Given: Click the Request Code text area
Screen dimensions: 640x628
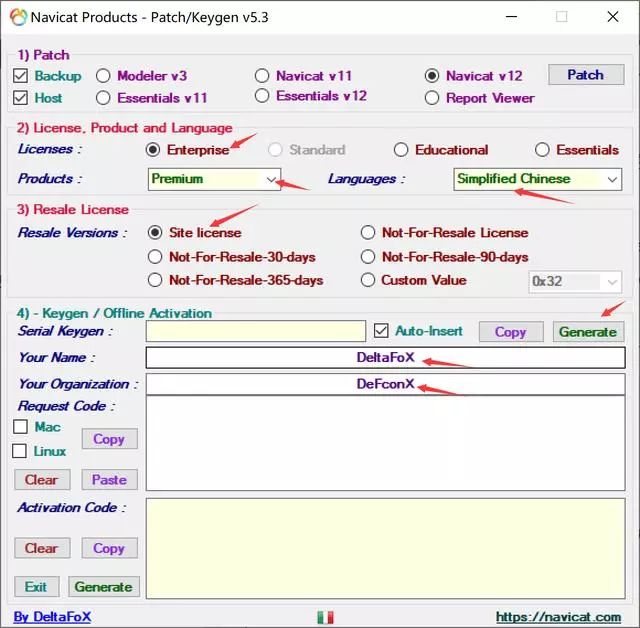Looking at the screenshot, I should coord(385,443).
